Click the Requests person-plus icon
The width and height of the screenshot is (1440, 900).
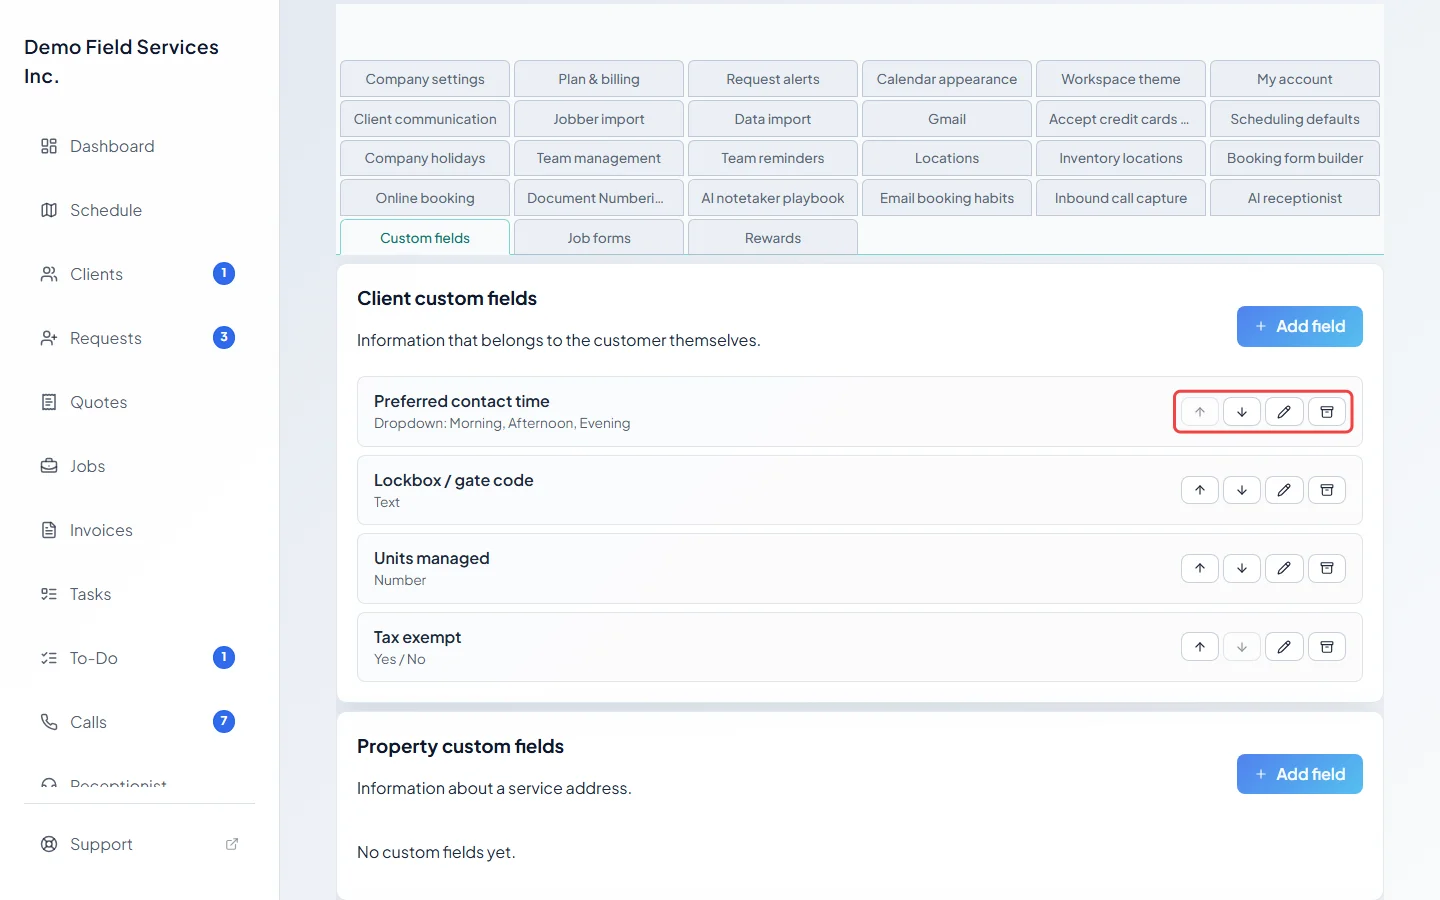[x=49, y=338]
